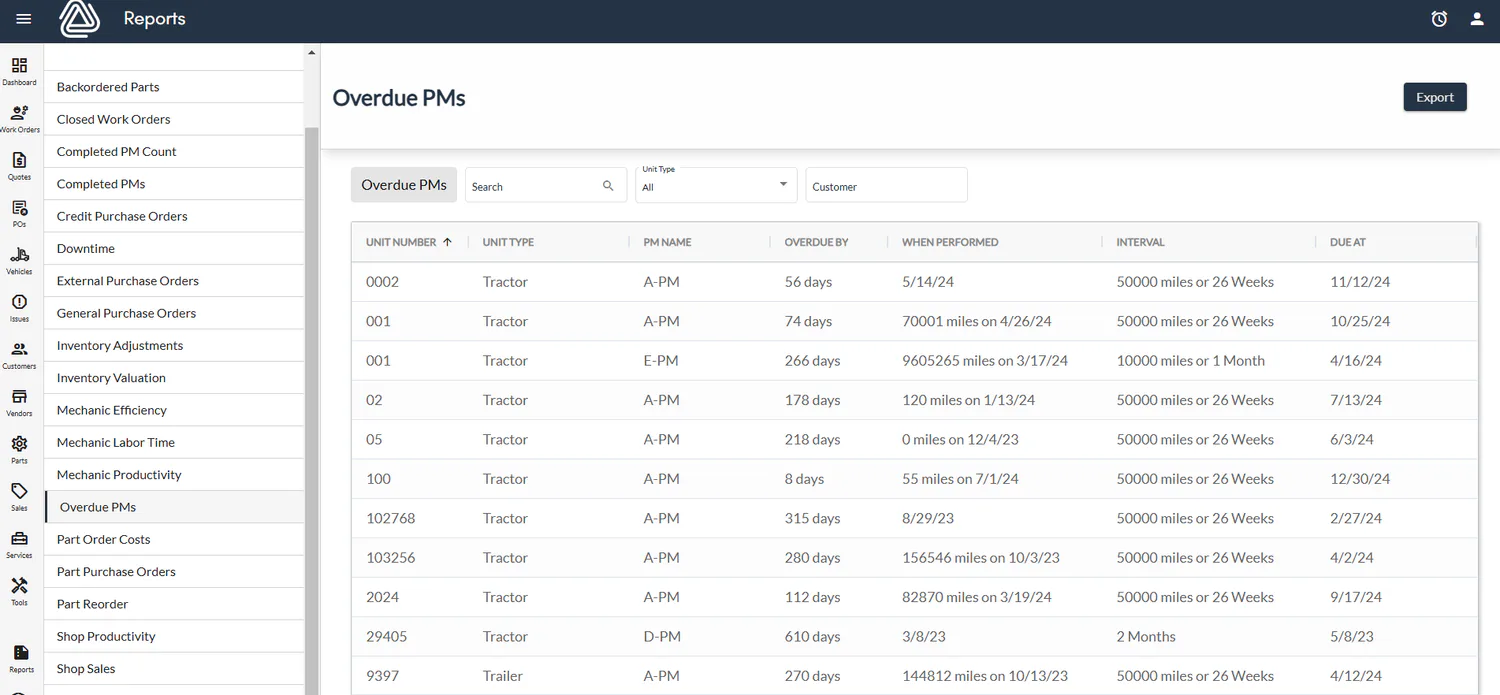Viewport: 1500px width, 695px height.
Task: Open POs from the sidebar
Action: [x=19, y=213]
